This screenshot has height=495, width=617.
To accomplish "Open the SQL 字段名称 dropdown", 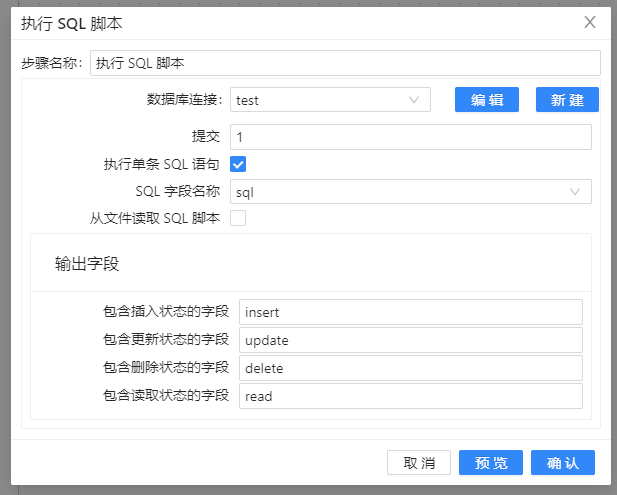I will [x=400, y=191].
